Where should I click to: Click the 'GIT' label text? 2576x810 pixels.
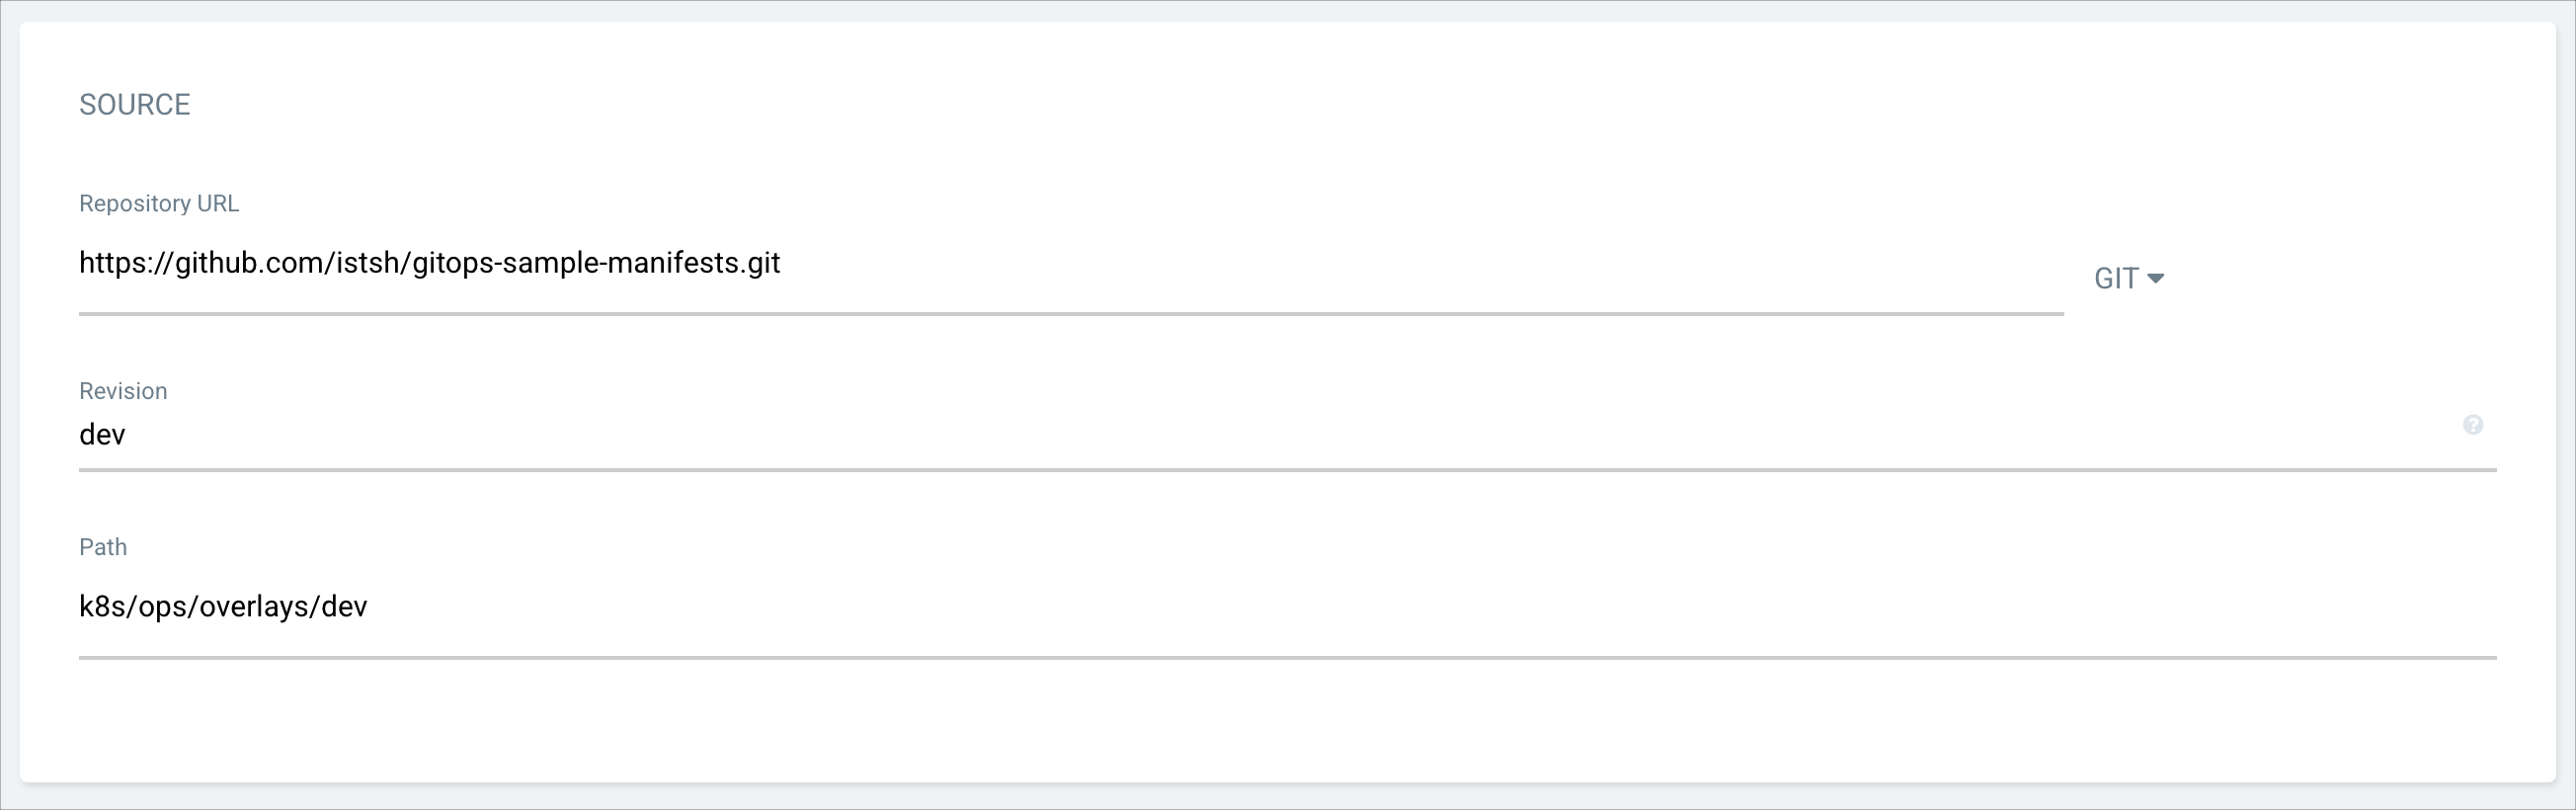point(2115,279)
